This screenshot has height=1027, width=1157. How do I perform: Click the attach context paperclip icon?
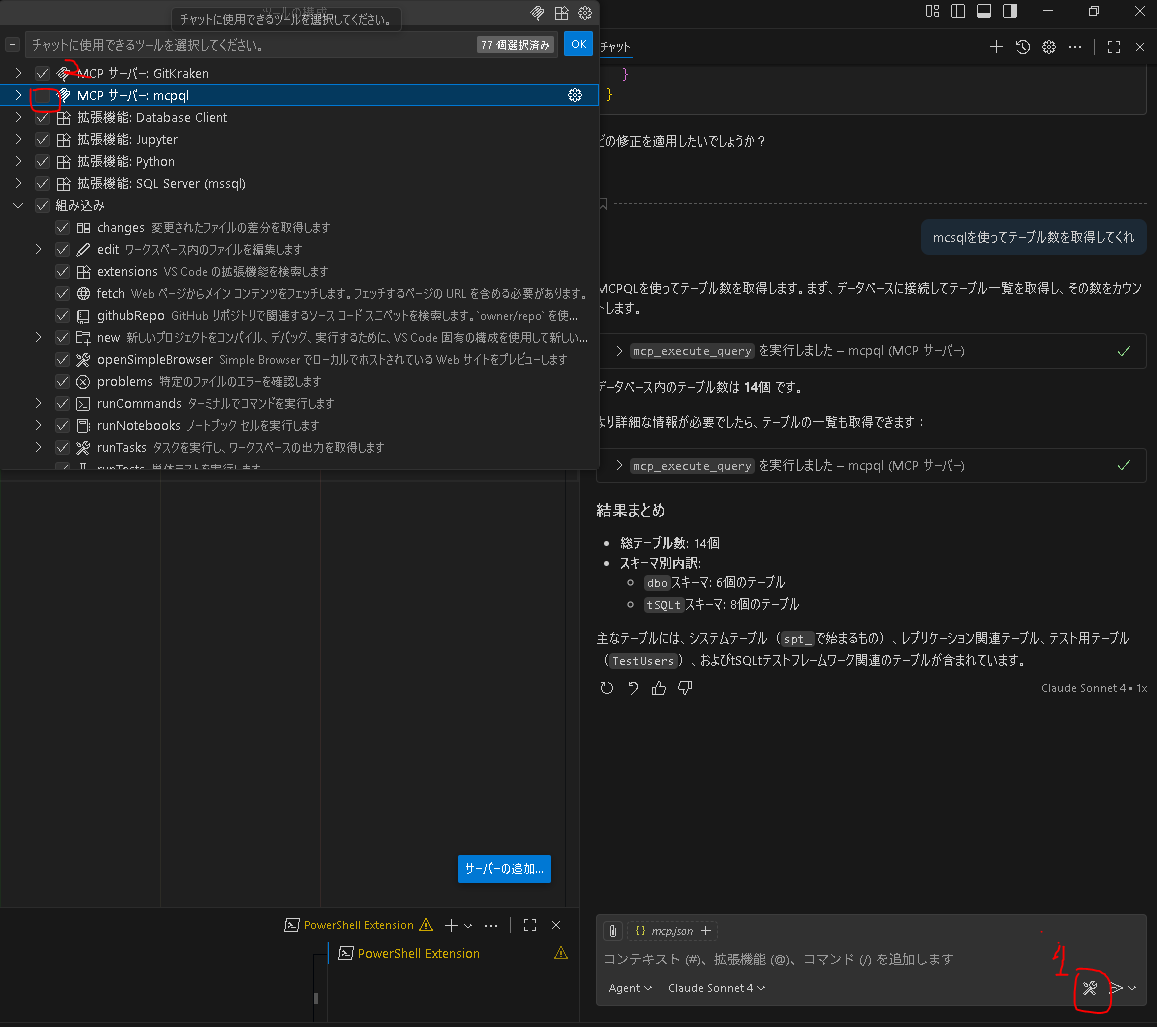coord(612,931)
